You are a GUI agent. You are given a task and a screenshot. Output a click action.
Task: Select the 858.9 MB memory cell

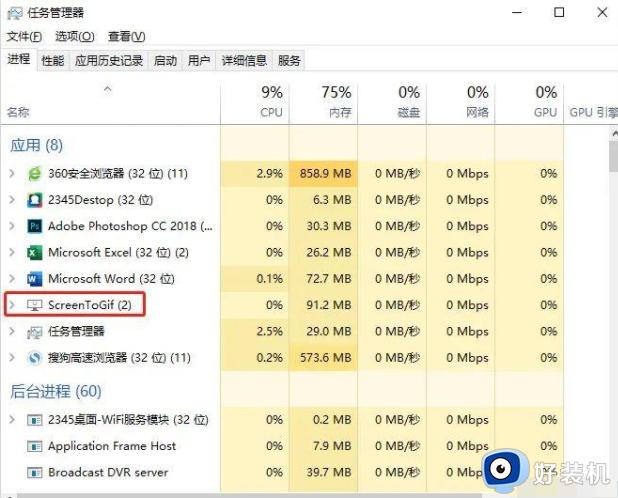tap(324, 173)
